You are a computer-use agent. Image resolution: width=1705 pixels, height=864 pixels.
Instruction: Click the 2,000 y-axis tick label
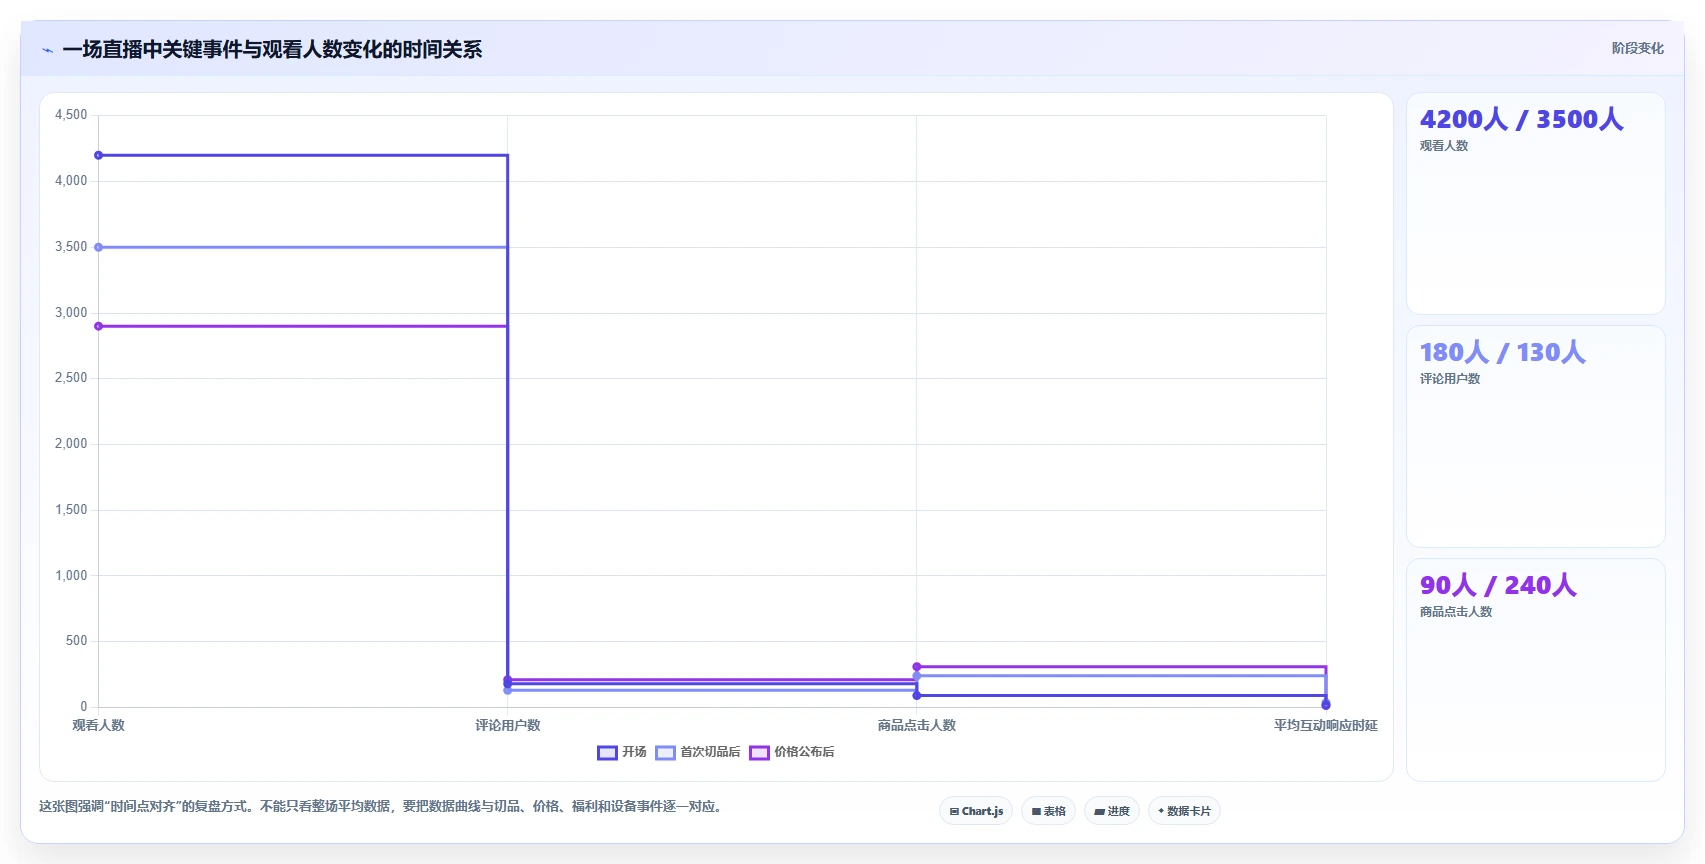pos(71,444)
